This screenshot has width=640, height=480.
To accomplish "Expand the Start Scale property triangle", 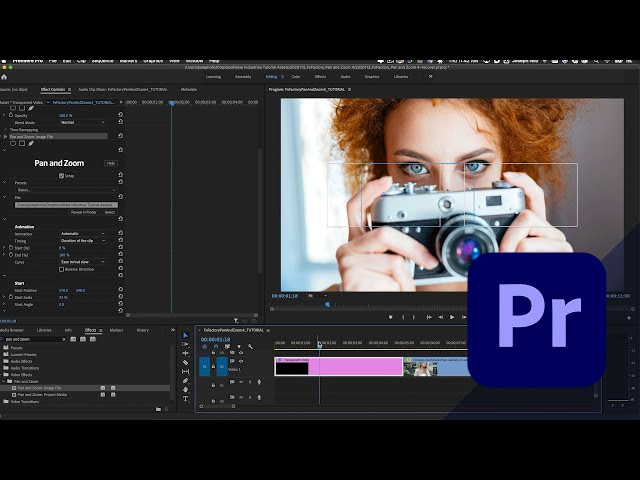I will point(4,297).
